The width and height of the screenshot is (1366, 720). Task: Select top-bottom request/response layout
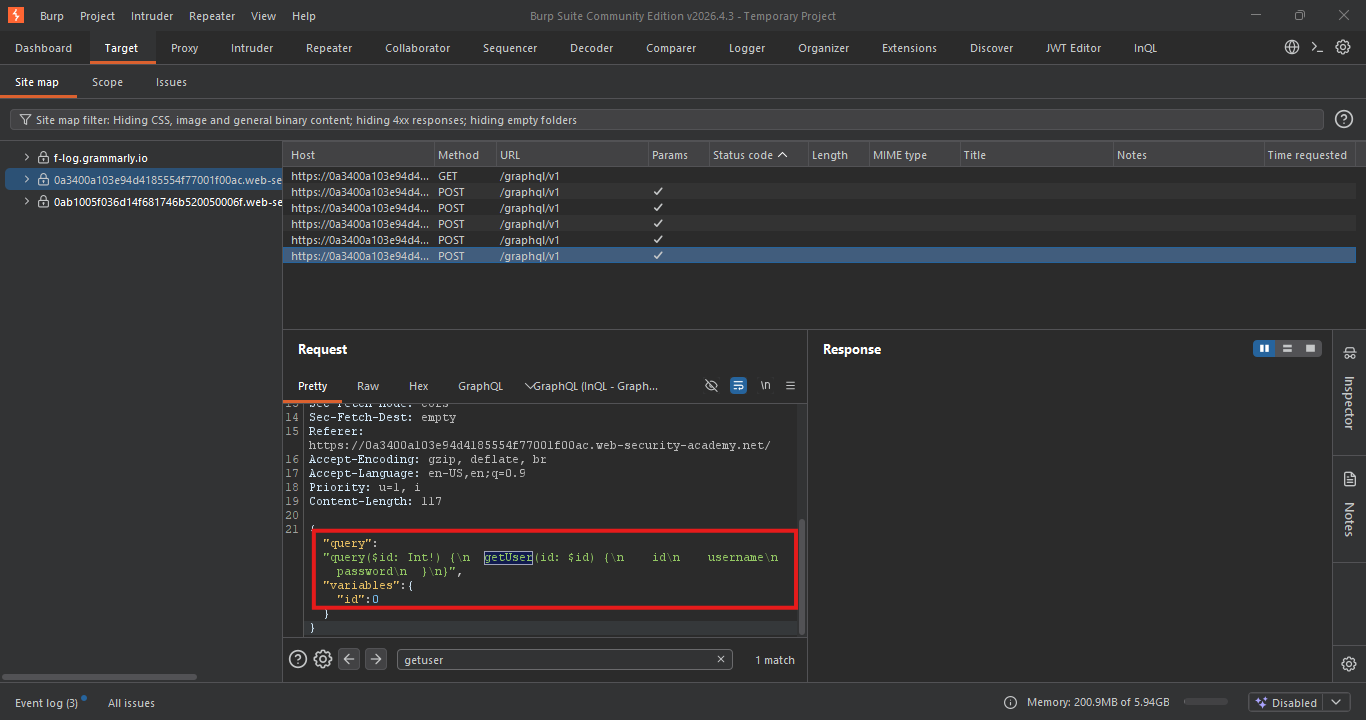(1288, 348)
